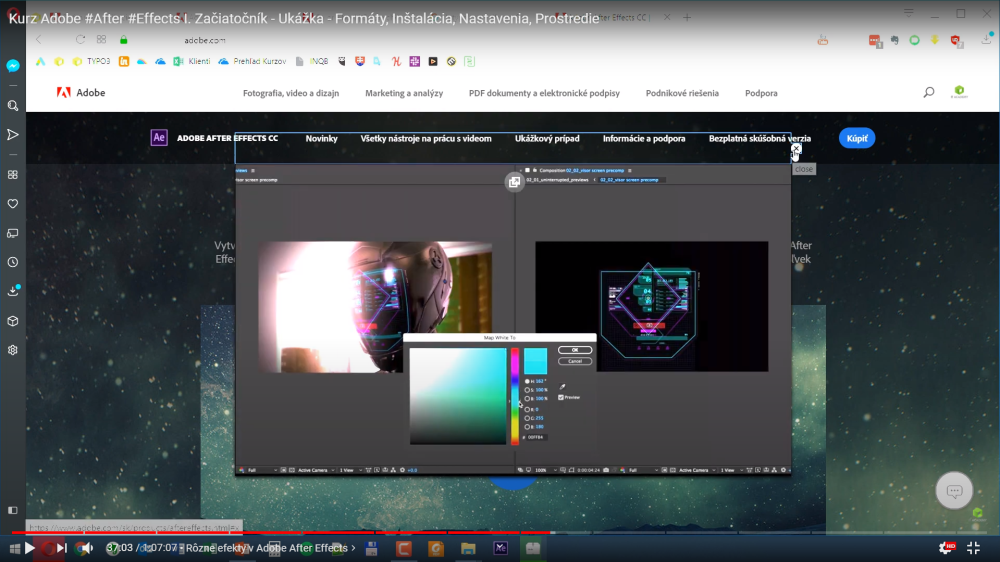Exit fullscreen mode in video player
The width and height of the screenshot is (1000, 562).
973,548
